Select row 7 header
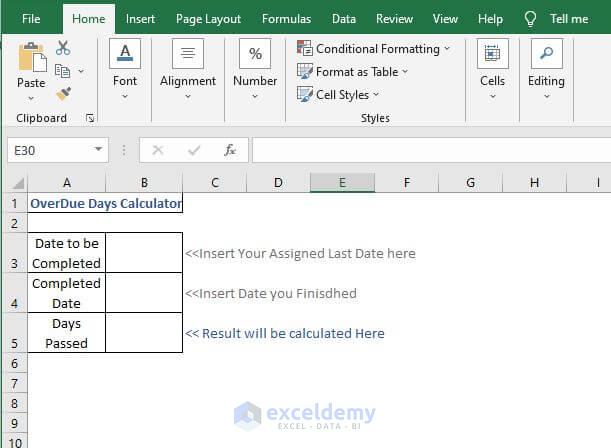Screen dimensions: 611x448 [x=14, y=383]
